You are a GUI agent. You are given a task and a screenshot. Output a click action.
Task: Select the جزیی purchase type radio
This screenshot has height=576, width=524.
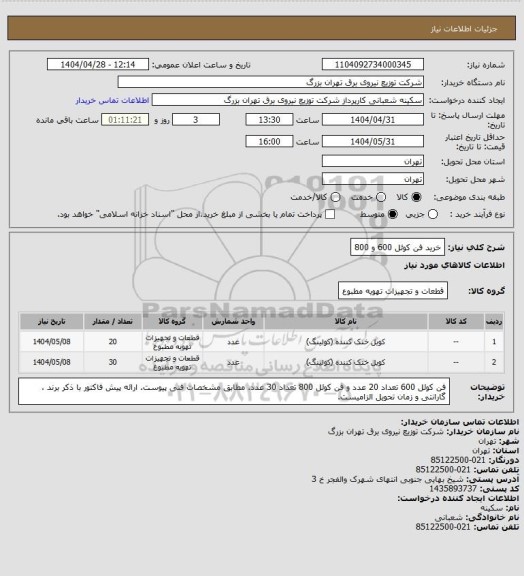pos(433,214)
